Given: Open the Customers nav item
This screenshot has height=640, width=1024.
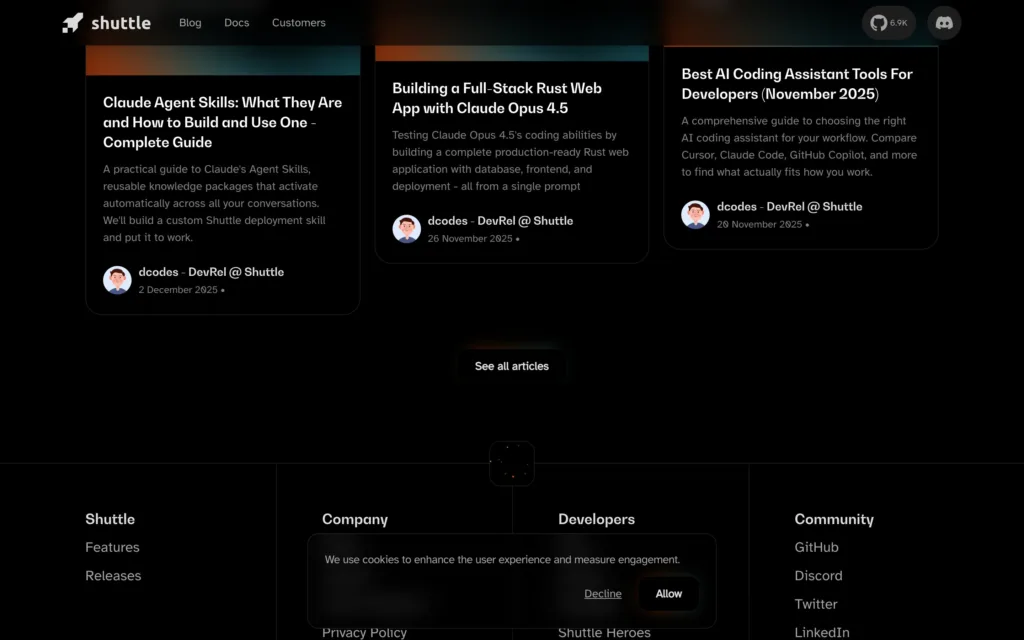Looking at the screenshot, I should click(x=298, y=23).
